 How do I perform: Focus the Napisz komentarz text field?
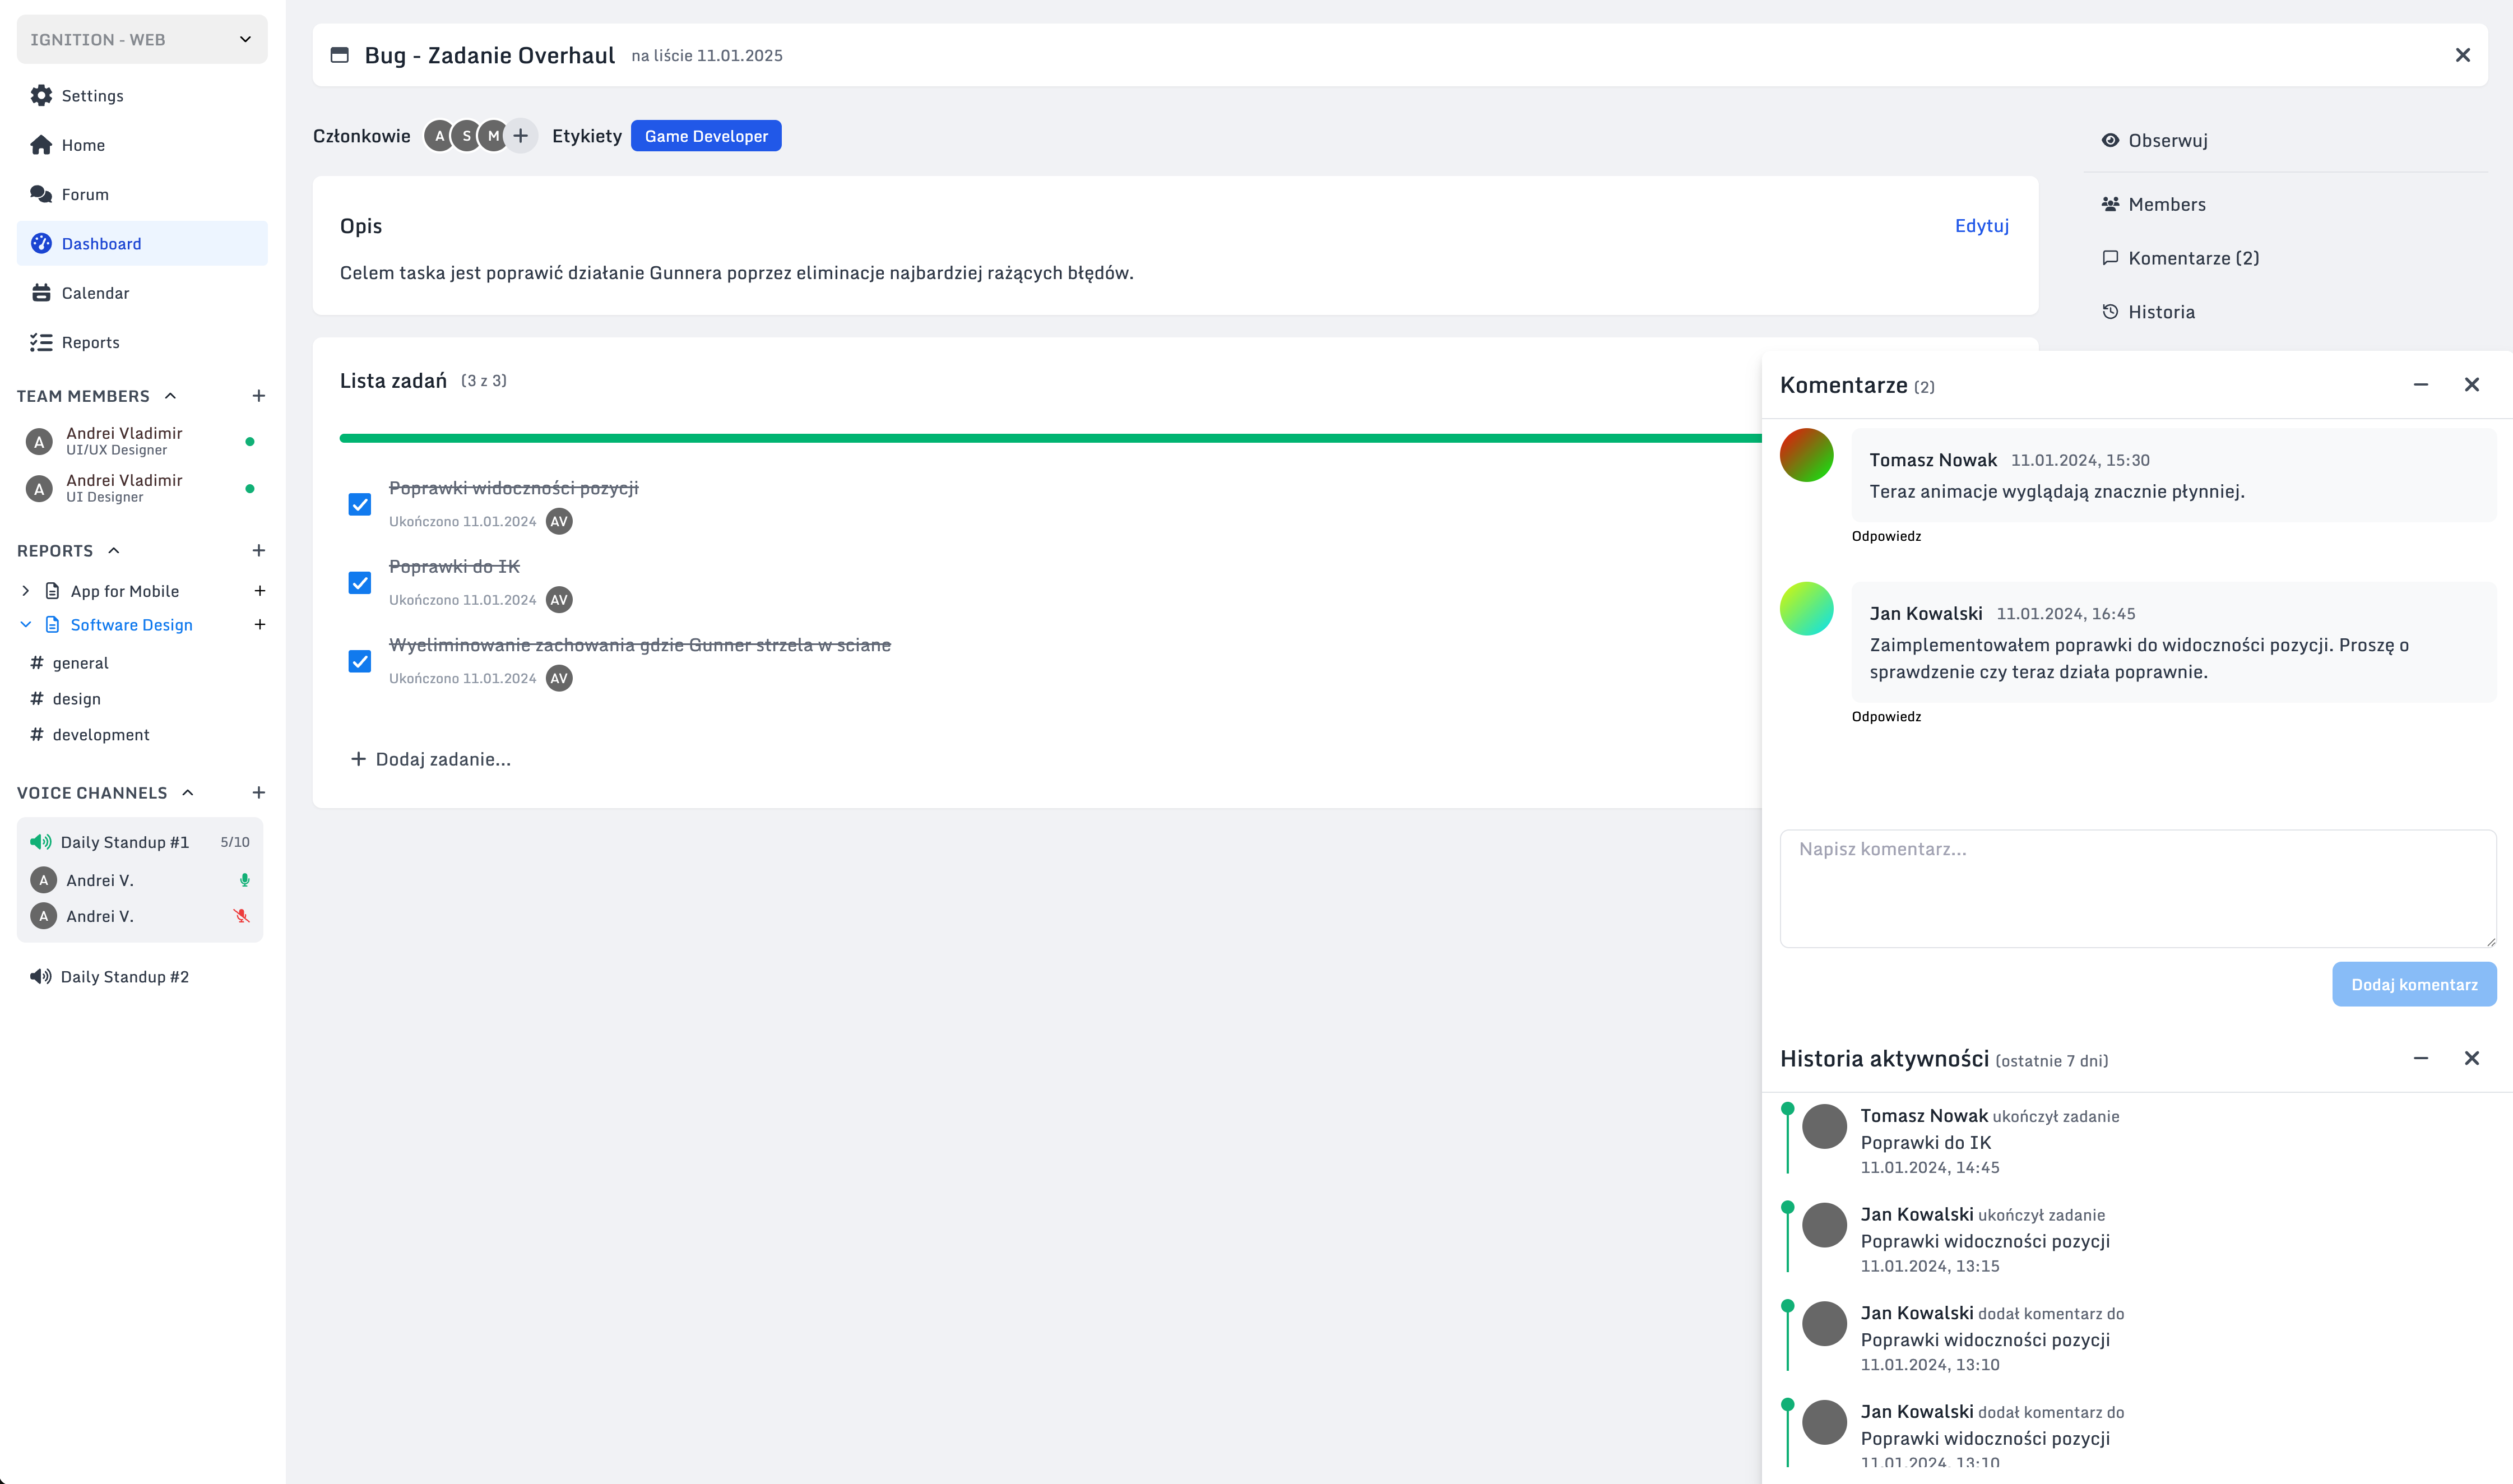(x=2137, y=888)
